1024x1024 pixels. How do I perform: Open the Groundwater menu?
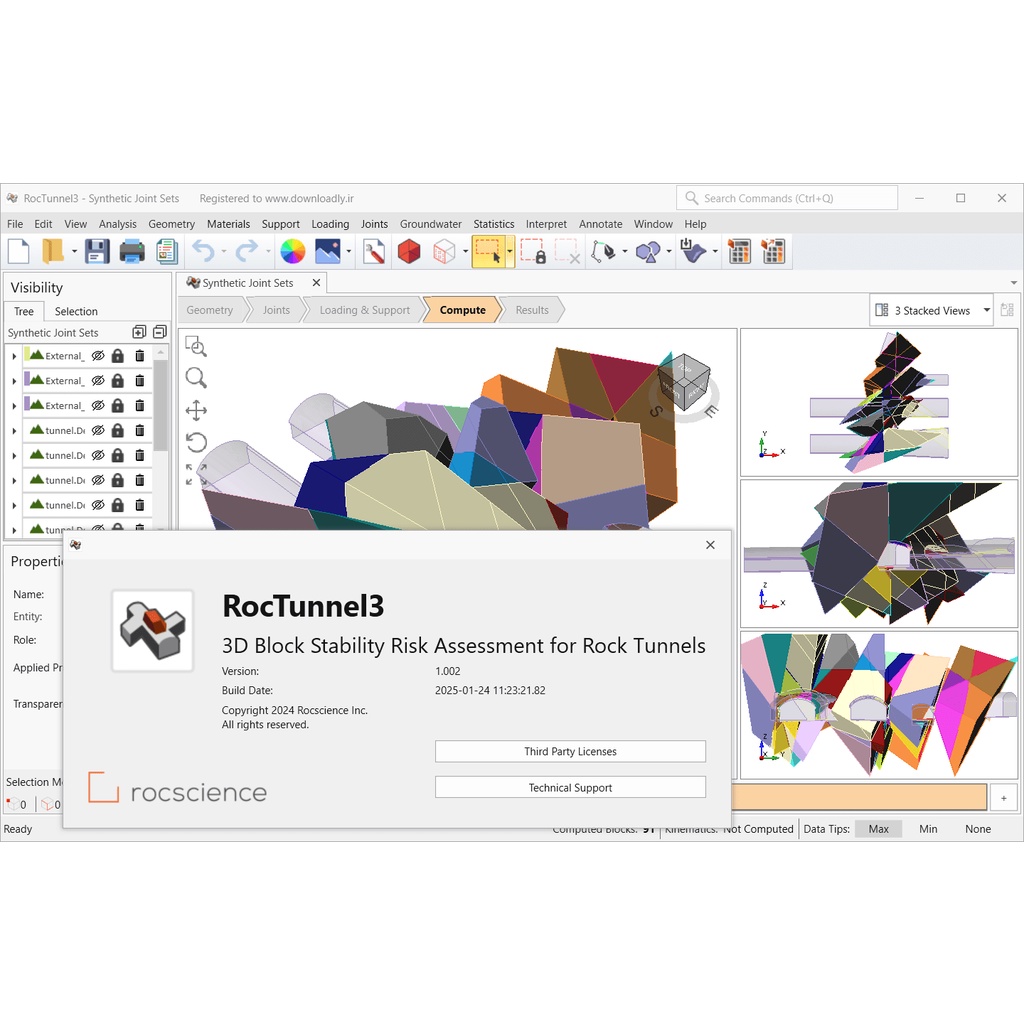pos(430,224)
